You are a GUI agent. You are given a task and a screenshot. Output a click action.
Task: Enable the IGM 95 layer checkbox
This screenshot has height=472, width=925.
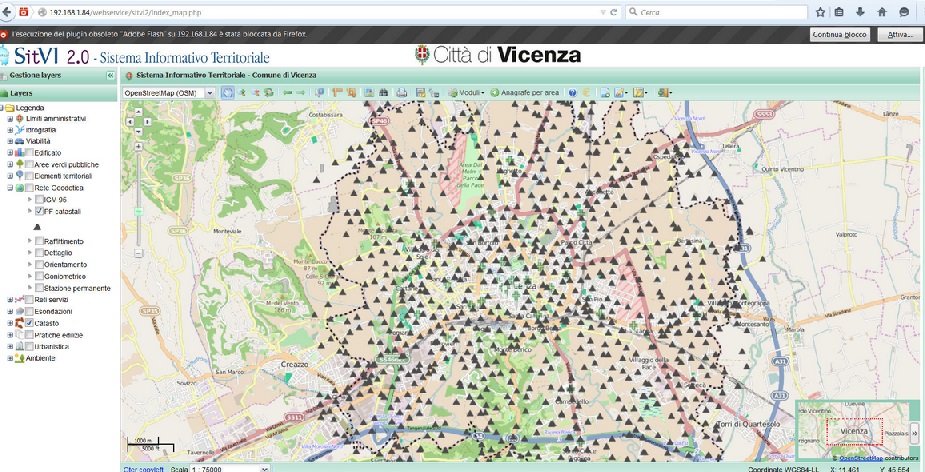coord(38,199)
